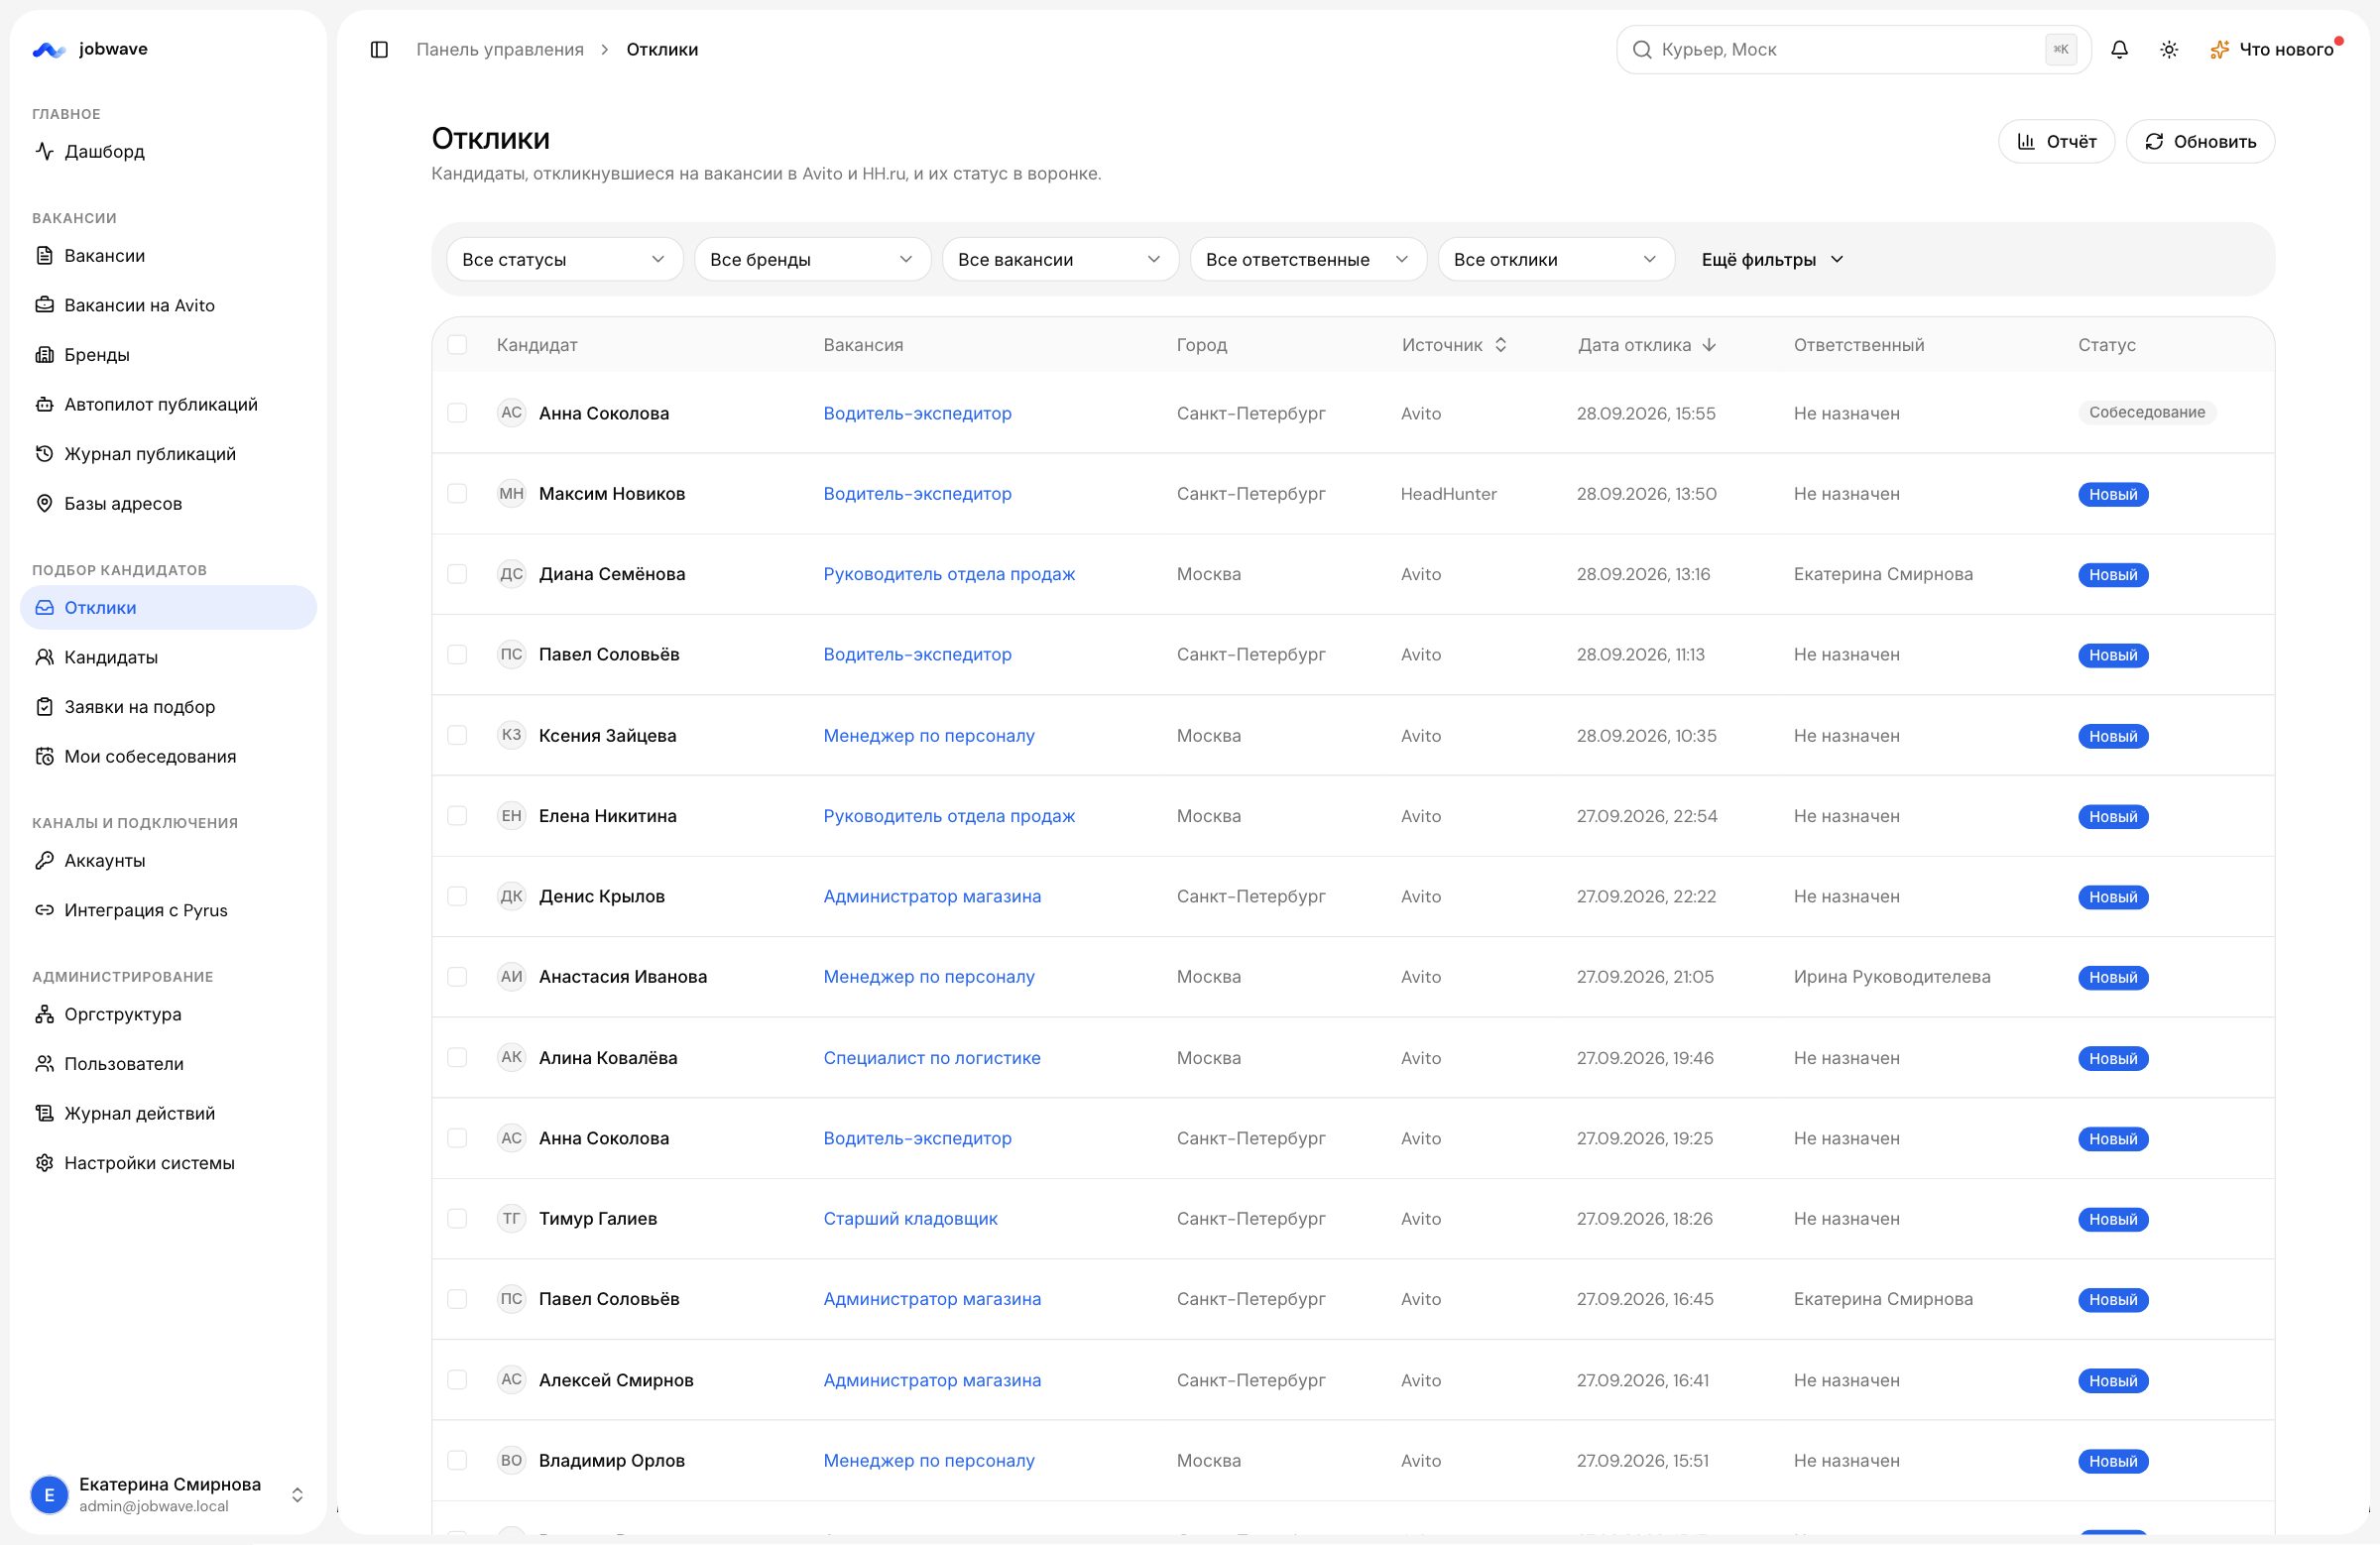
Task: Click the Отчёт button
Action: pyautogui.click(x=2055, y=141)
